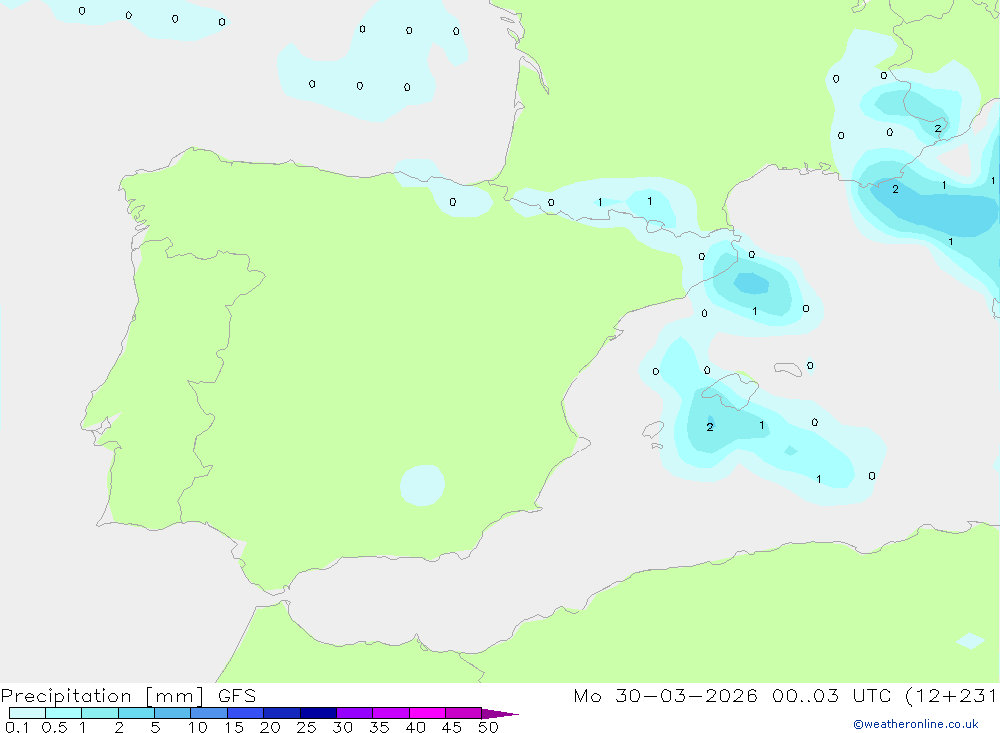Click the 2–5 mm legend color swatch

(136, 713)
